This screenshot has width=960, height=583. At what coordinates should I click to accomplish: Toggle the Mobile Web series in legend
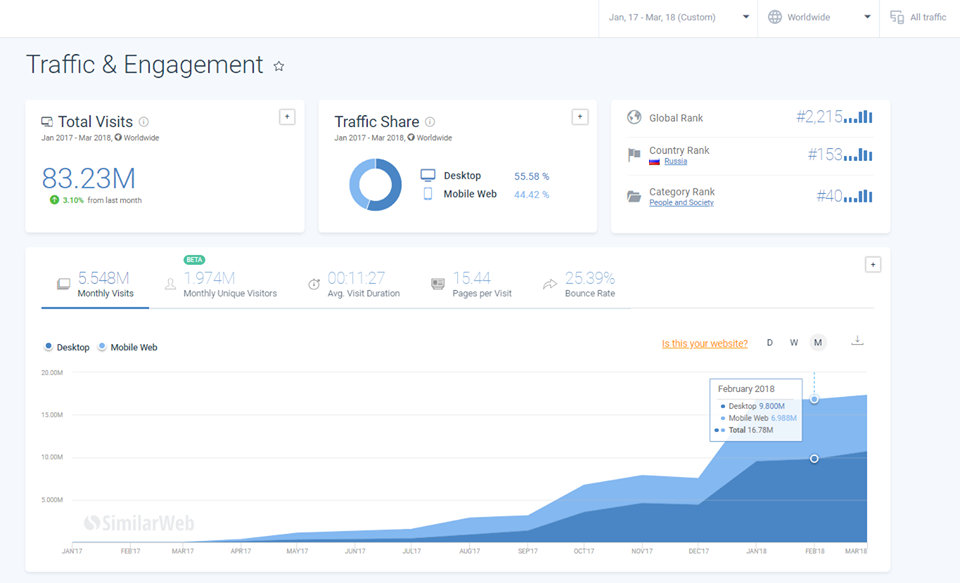[x=128, y=347]
